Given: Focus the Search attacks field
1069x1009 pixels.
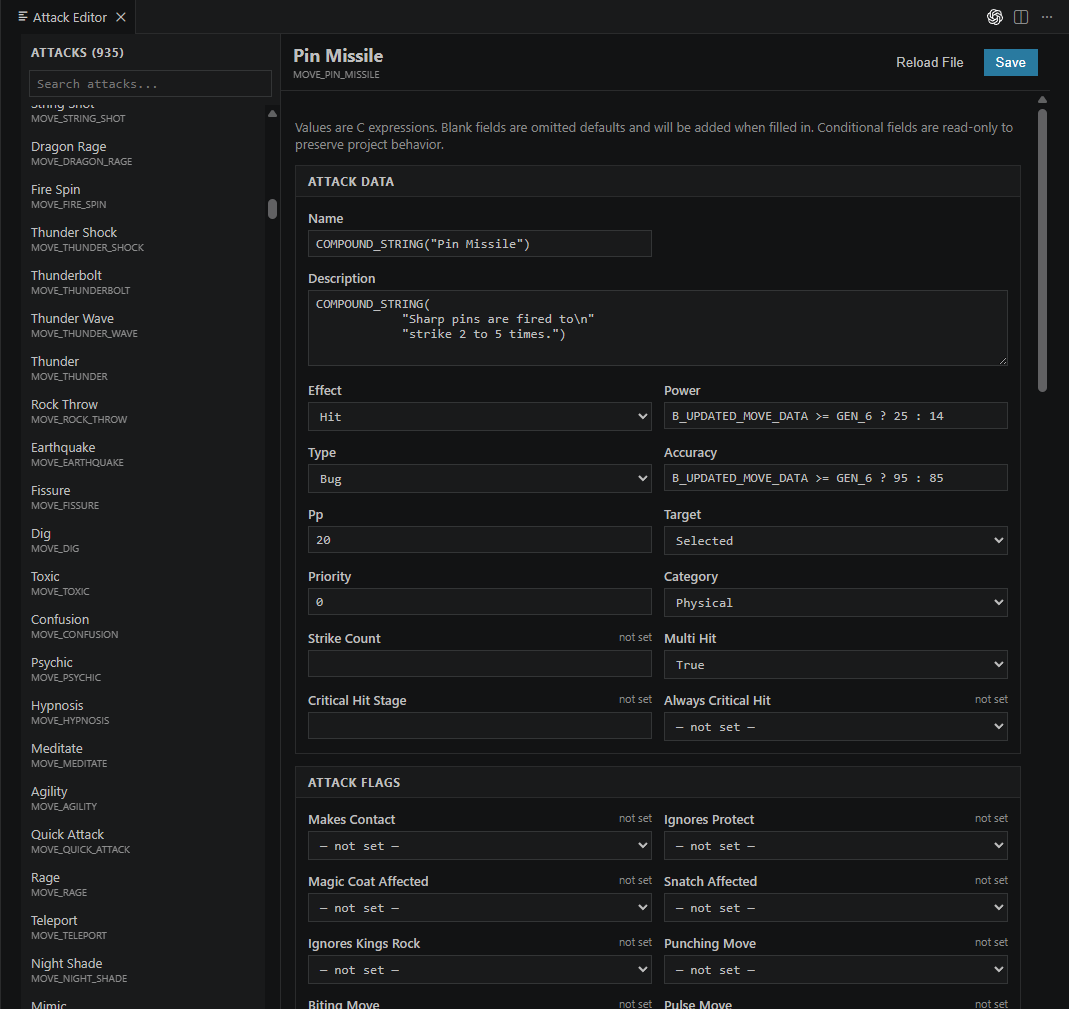Looking at the screenshot, I should [x=150, y=84].
